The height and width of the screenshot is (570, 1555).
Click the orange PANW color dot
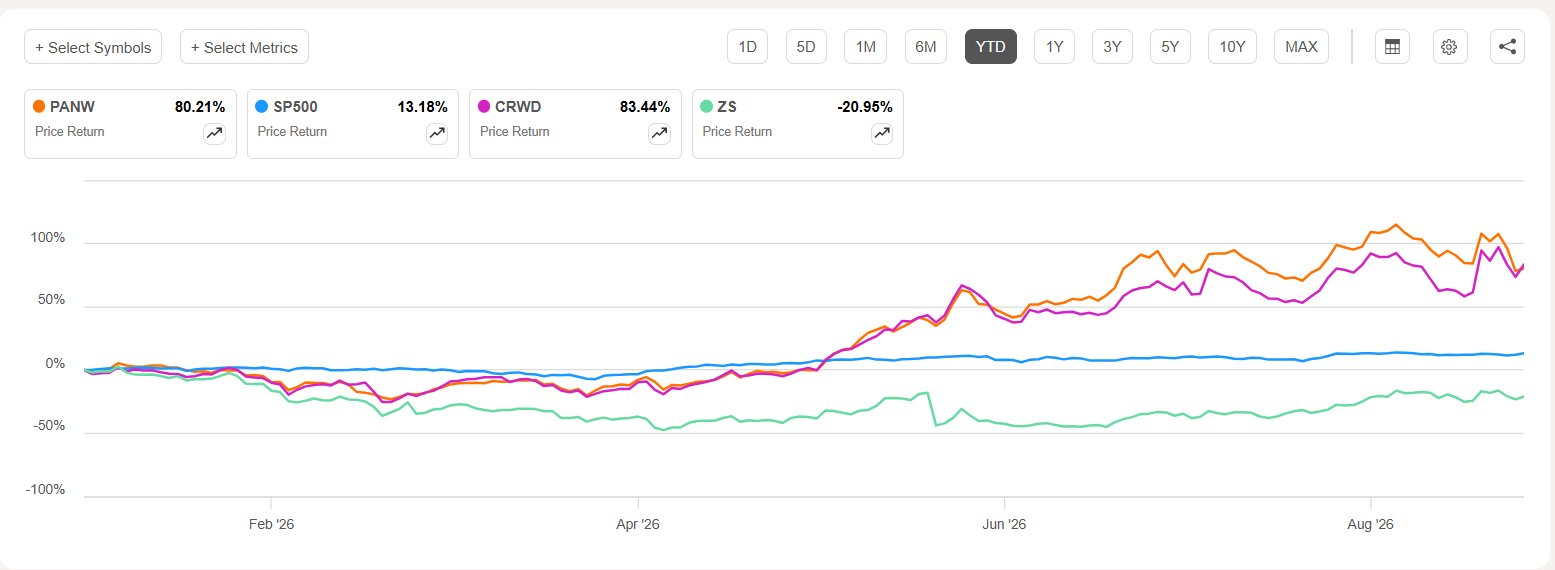click(x=39, y=106)
